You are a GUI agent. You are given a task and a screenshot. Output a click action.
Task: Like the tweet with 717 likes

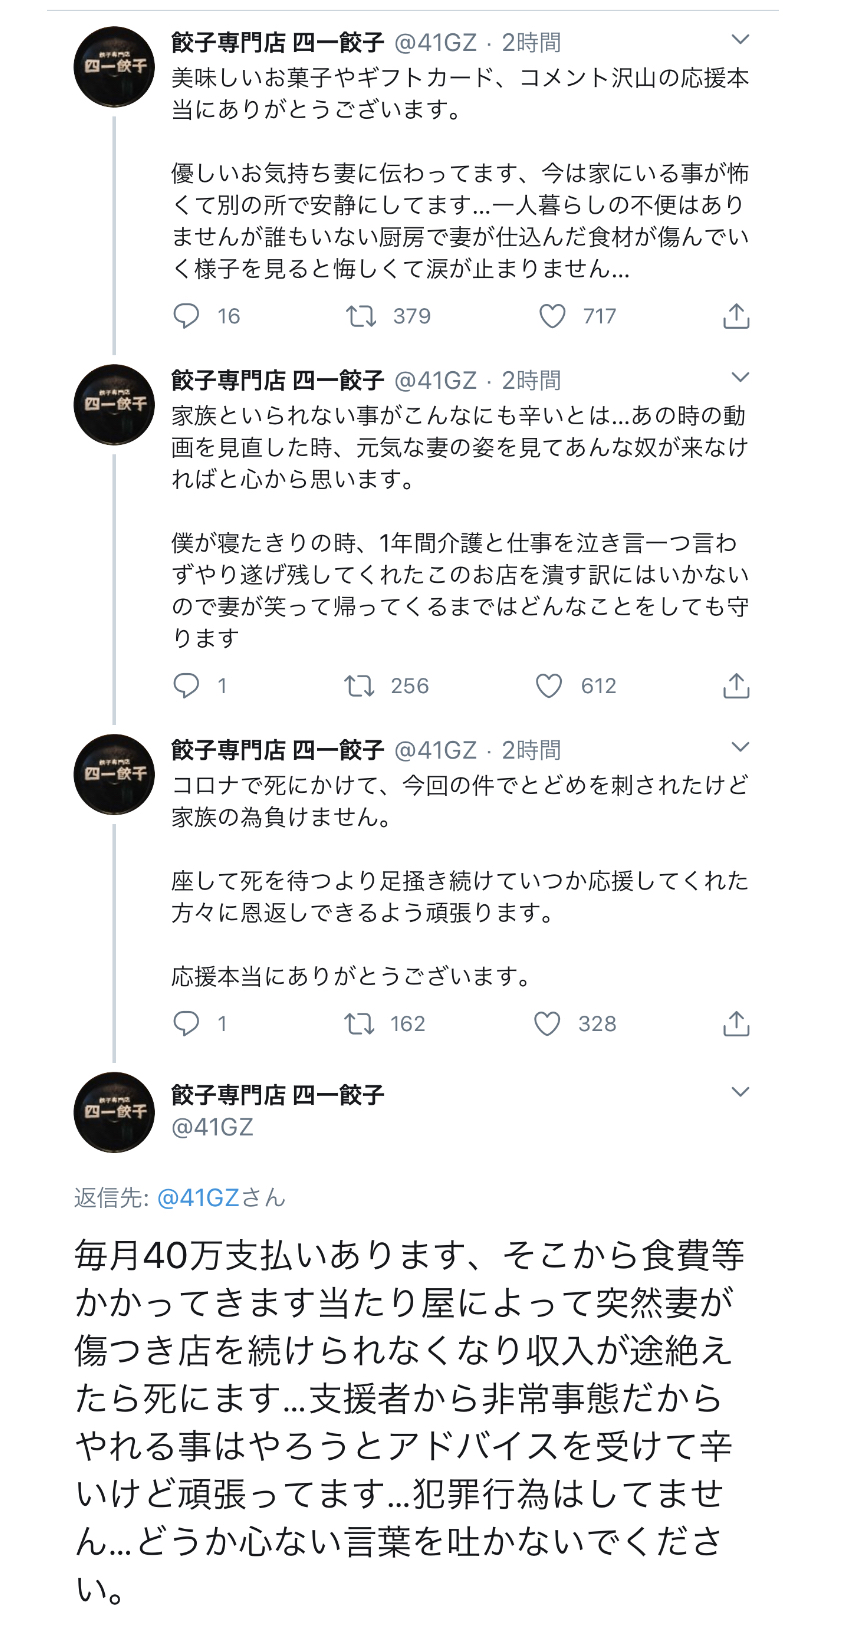[x=552, y=317]
